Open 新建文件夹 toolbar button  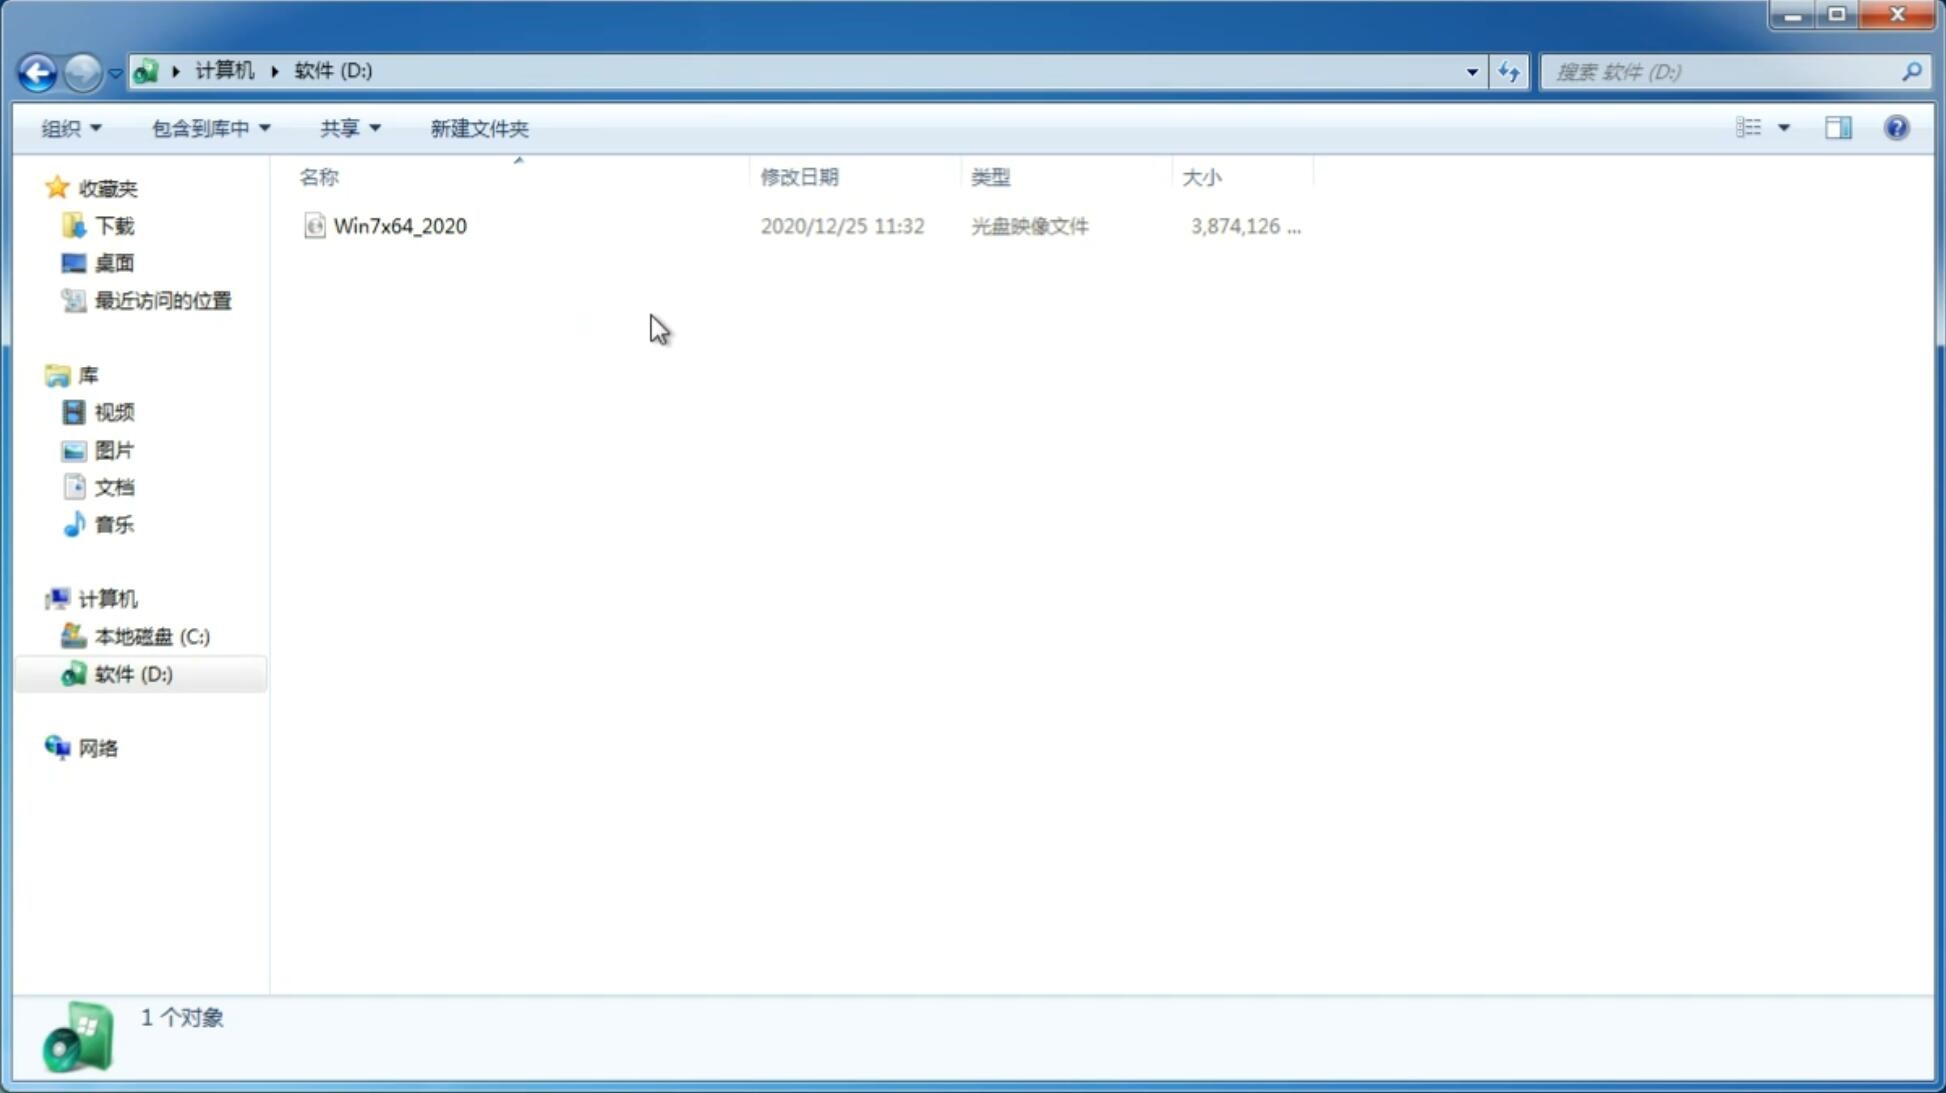coord(477,127)
